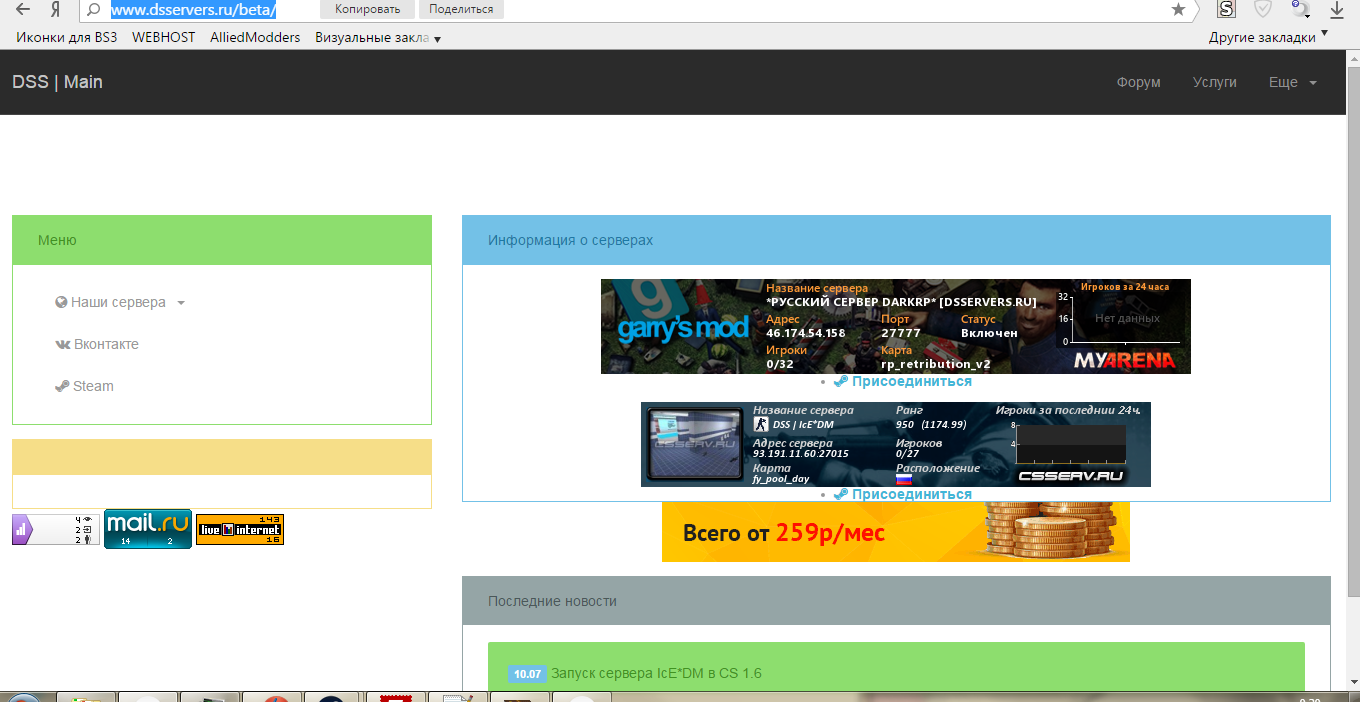Expand the Еще navigation dropdown

pyautogui.click(x=1292, y=82)
